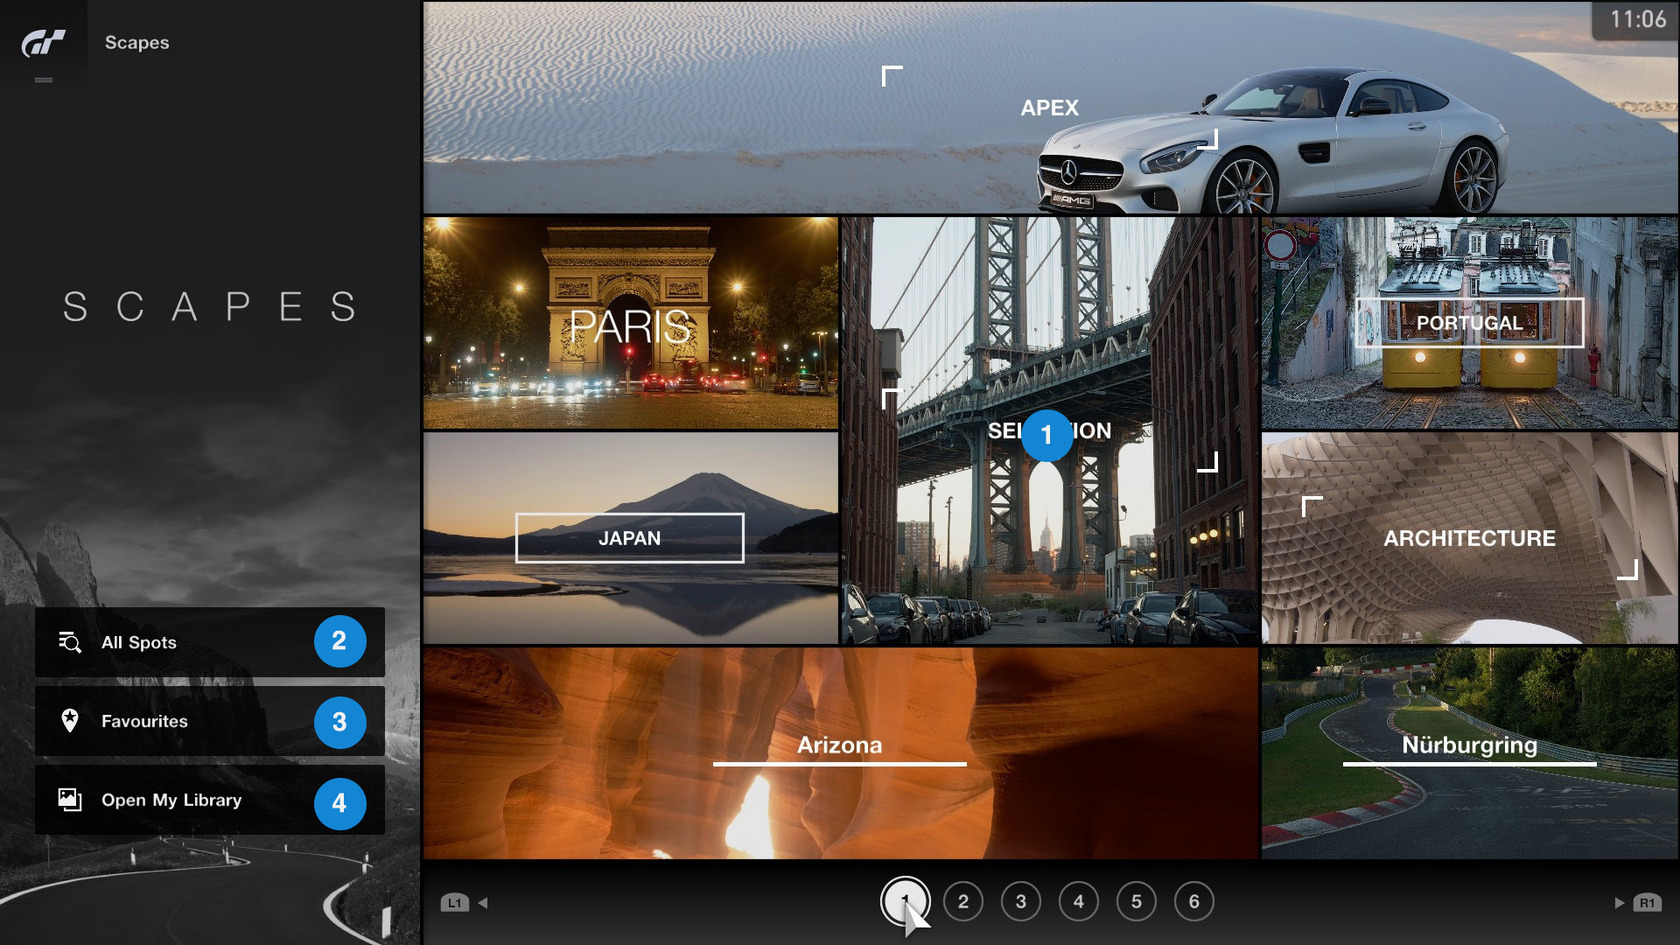Click the left page-navigation arrow

click(483, 902)
